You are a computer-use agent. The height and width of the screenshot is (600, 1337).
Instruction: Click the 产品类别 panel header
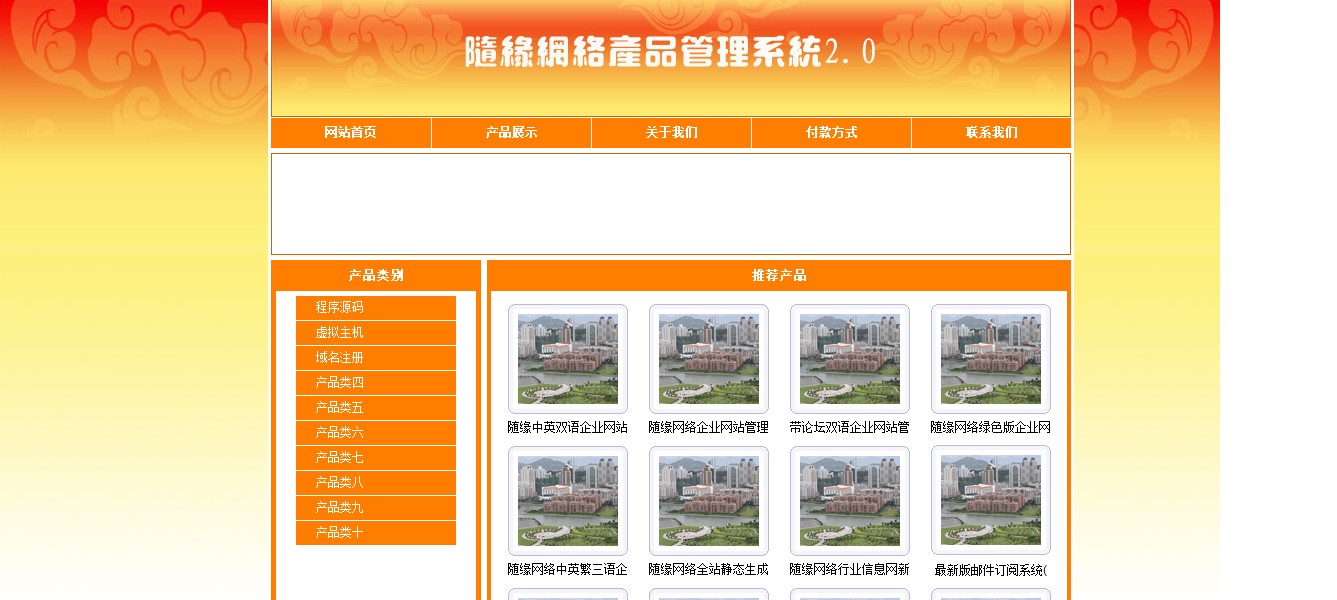pos(376,275)
